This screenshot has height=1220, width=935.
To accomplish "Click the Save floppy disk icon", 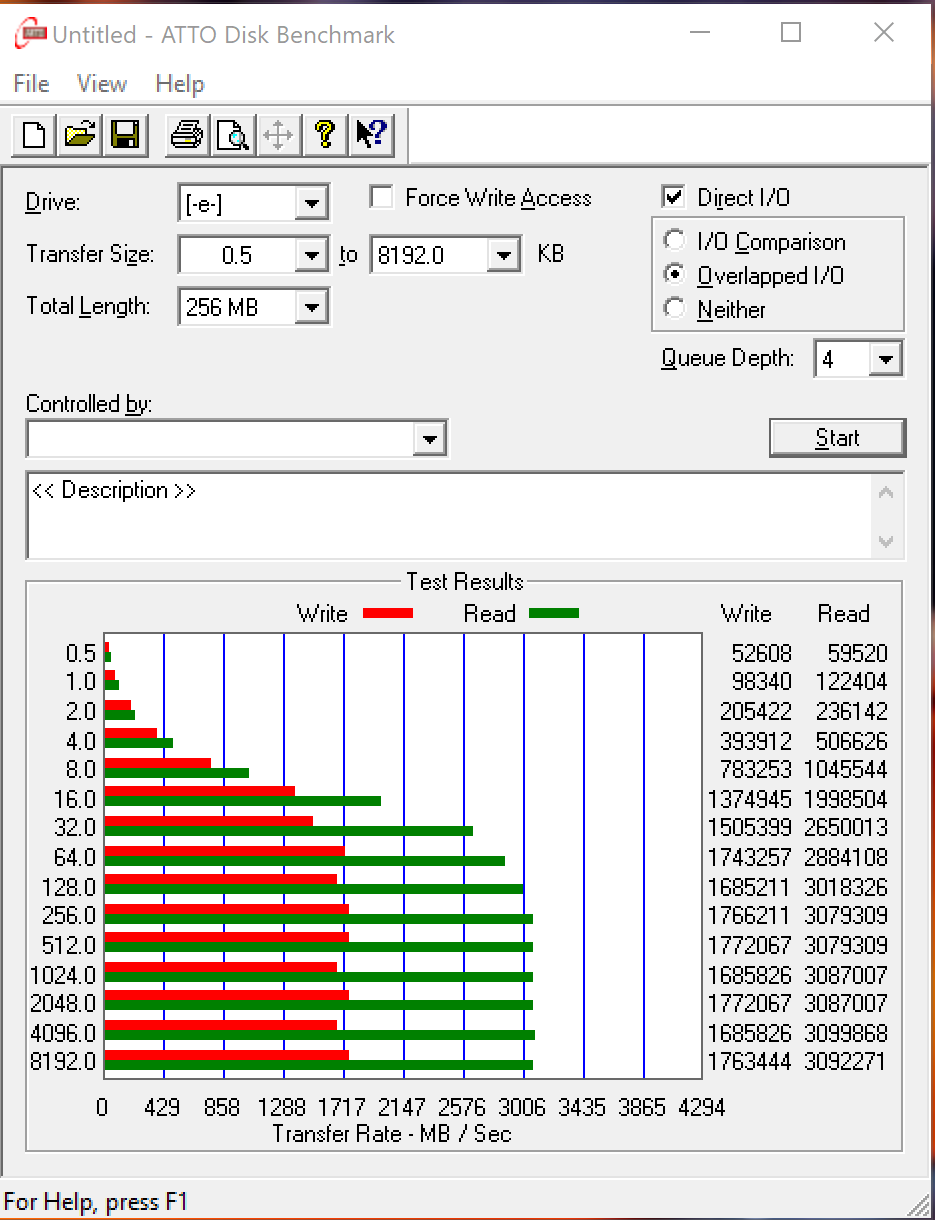I will tap(125, 134).
